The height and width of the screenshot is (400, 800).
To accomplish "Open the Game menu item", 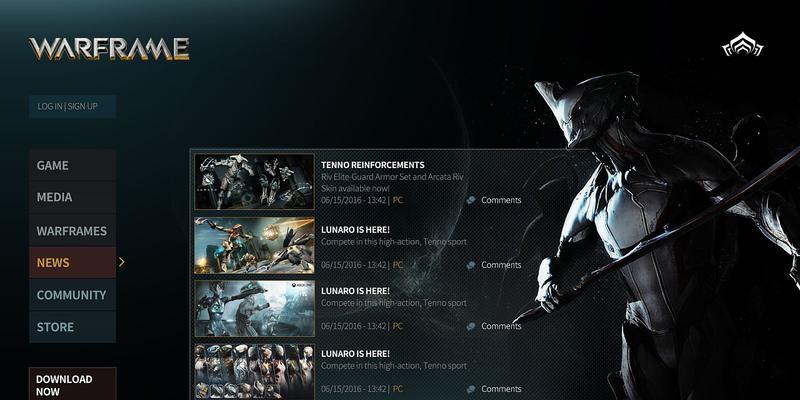I will pos(72,165).
